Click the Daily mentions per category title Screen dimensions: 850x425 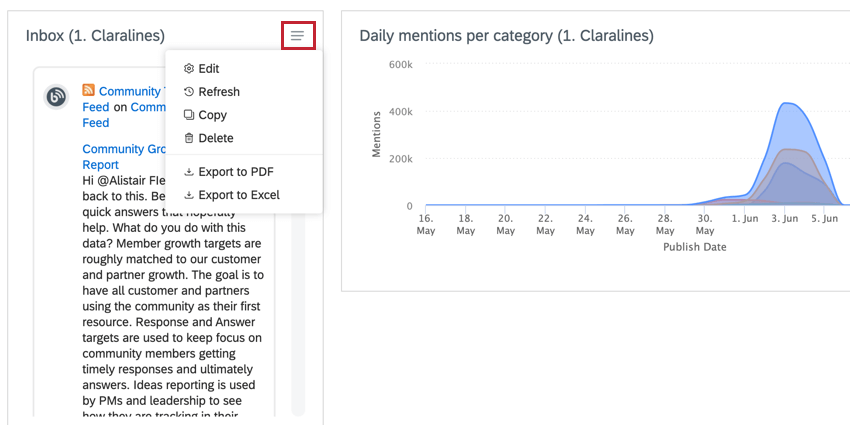(506, 36)
